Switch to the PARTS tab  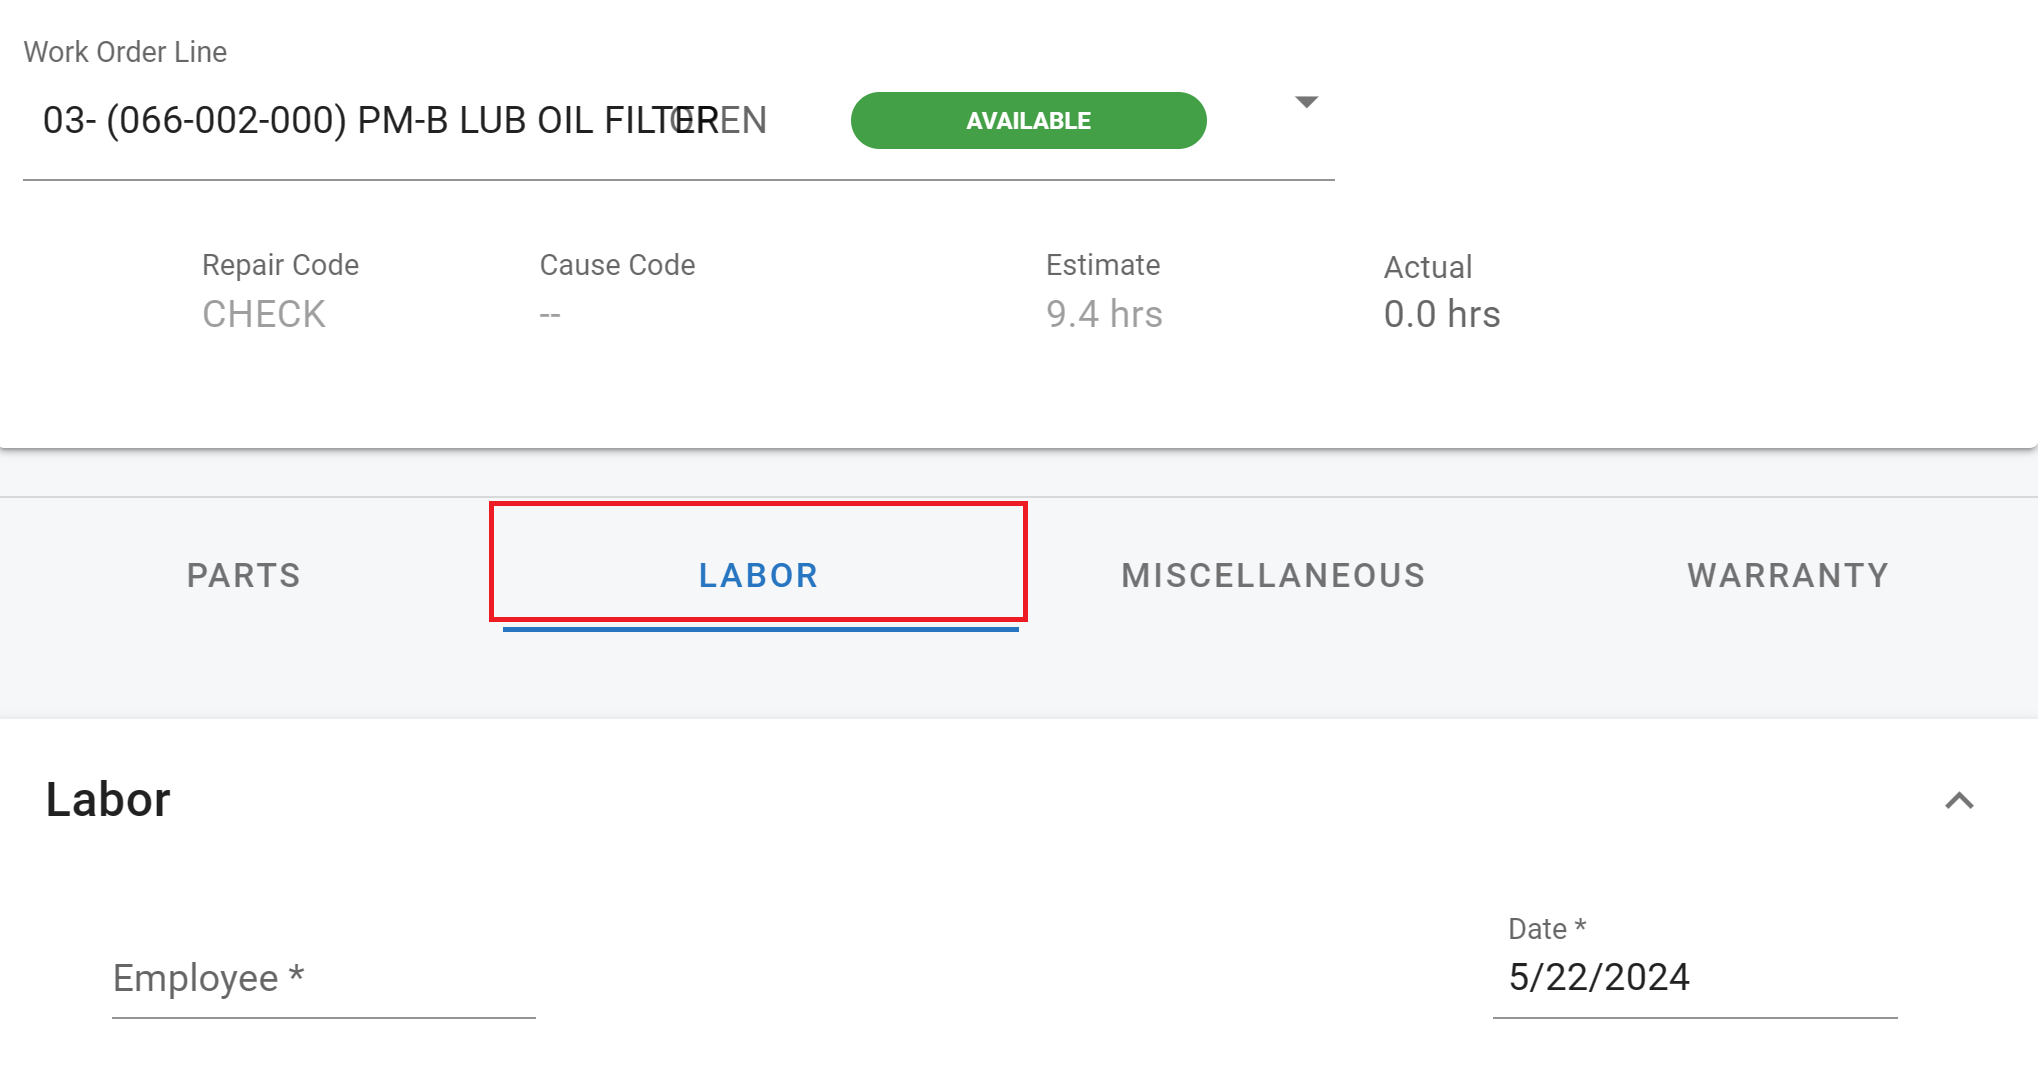(x=244, y=575)
